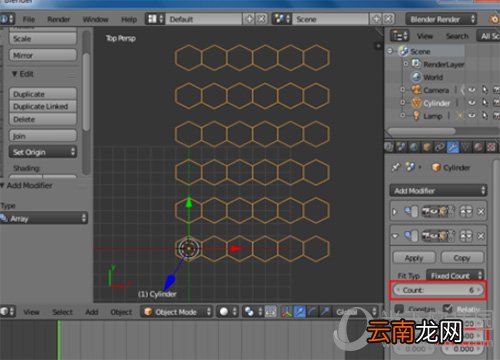Click the Join button
This screenshot has width=500, height=360.
click(43, 136)
